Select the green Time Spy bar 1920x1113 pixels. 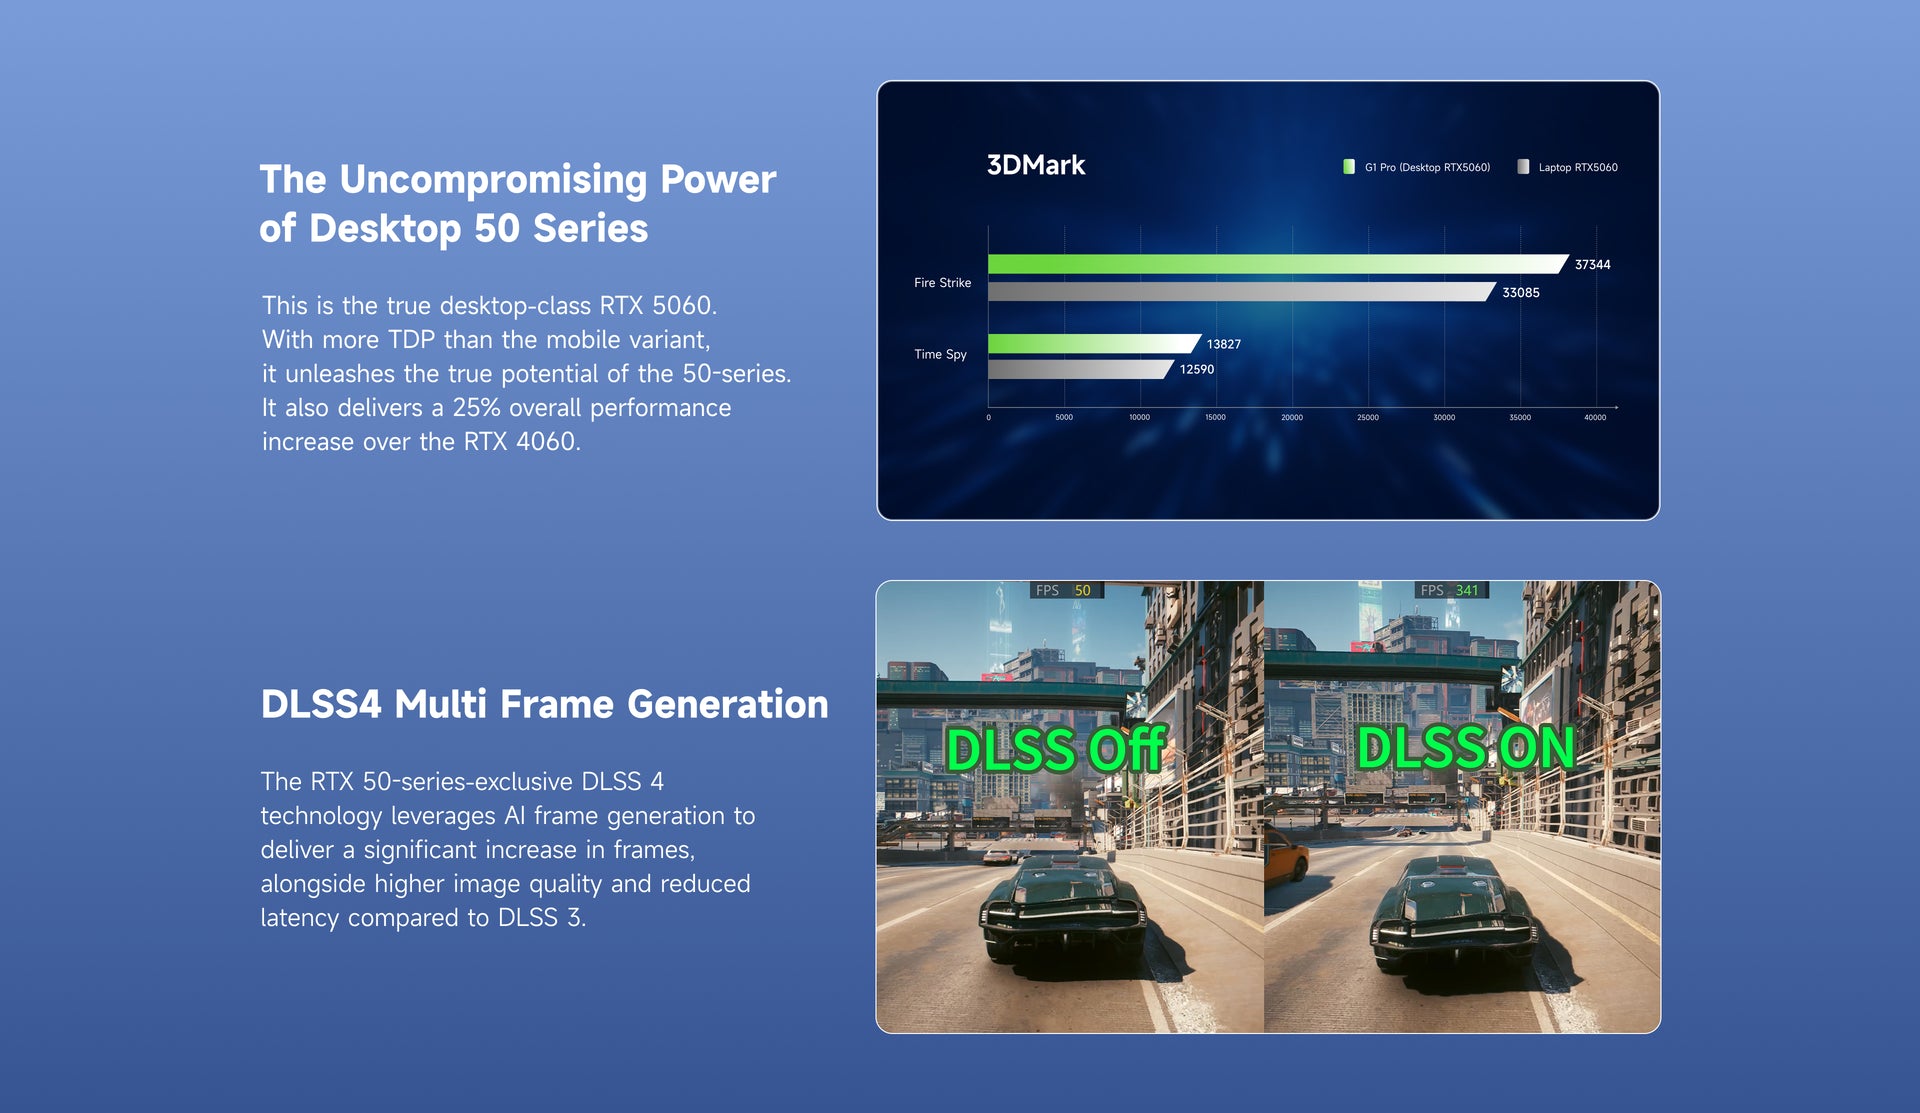pyautogui.click(x=1094, y=344)
